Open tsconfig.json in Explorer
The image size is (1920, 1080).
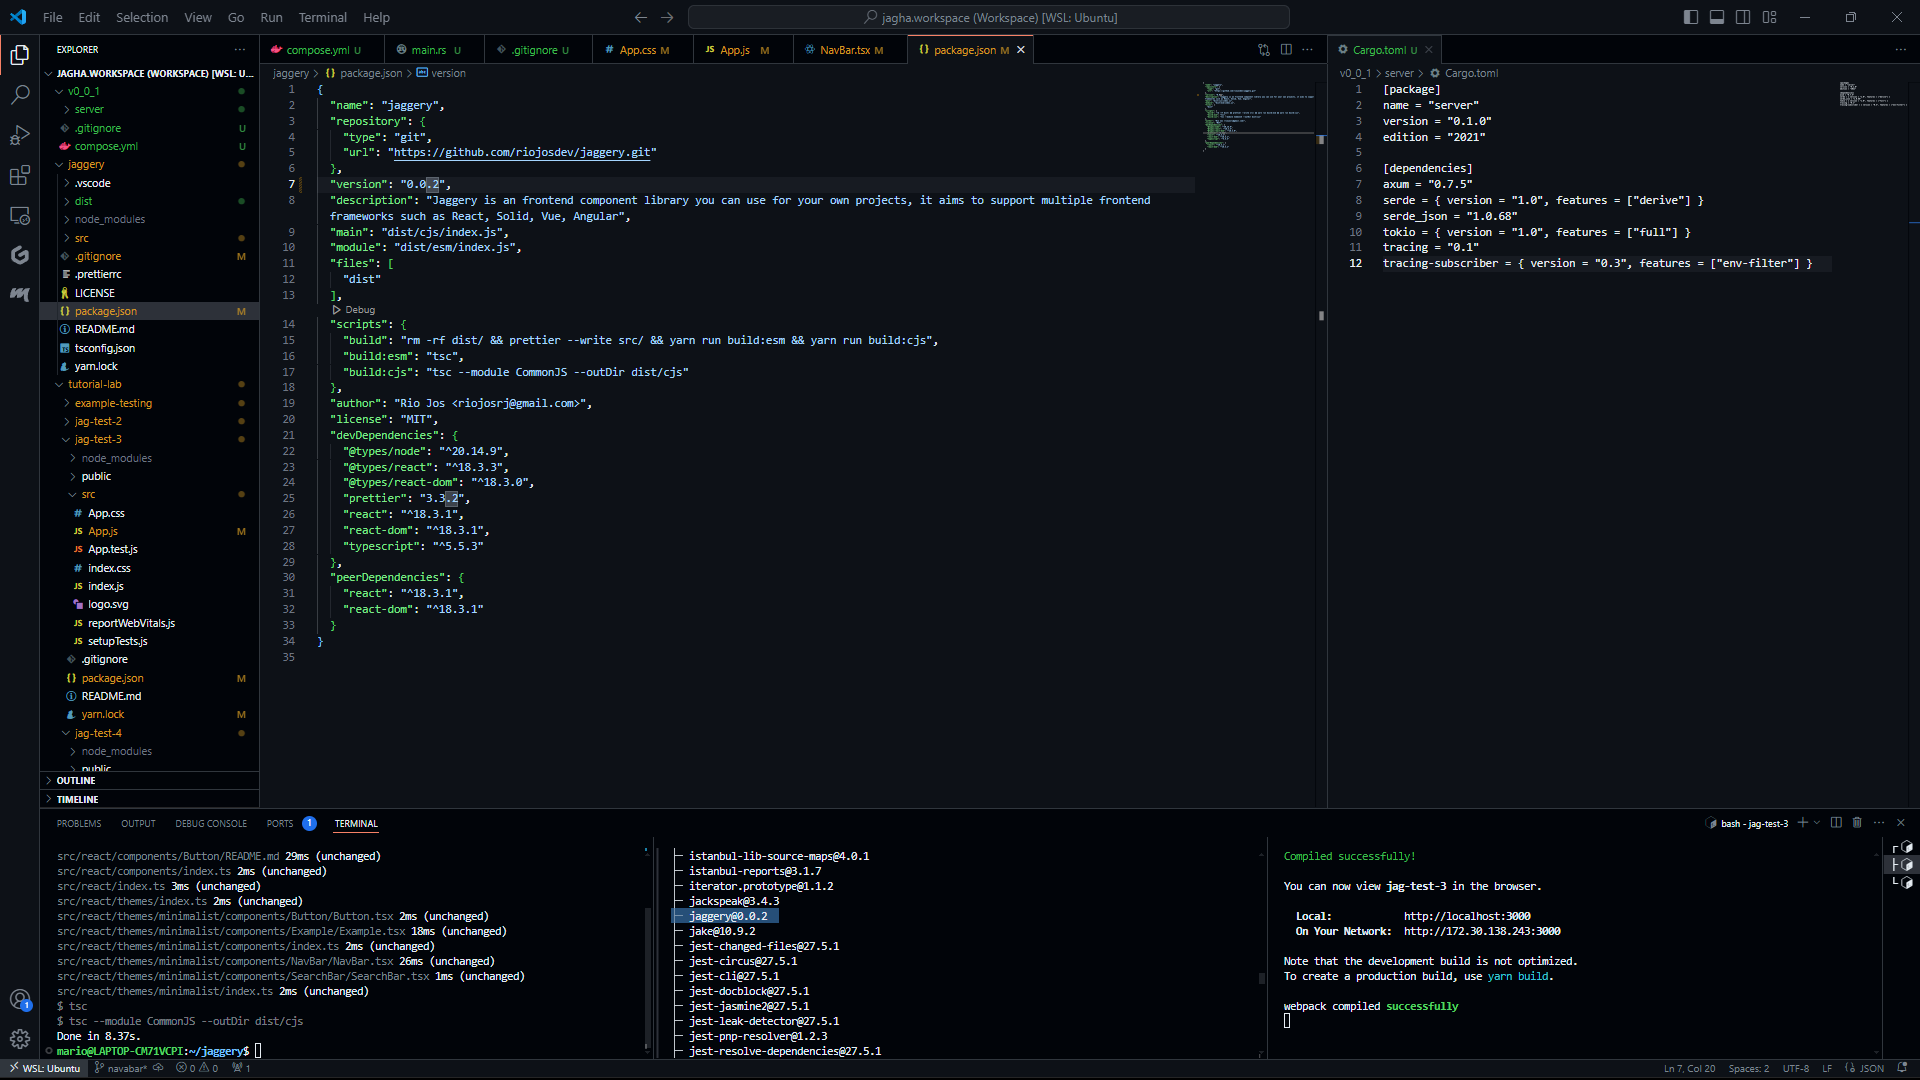tap(149, 348)
